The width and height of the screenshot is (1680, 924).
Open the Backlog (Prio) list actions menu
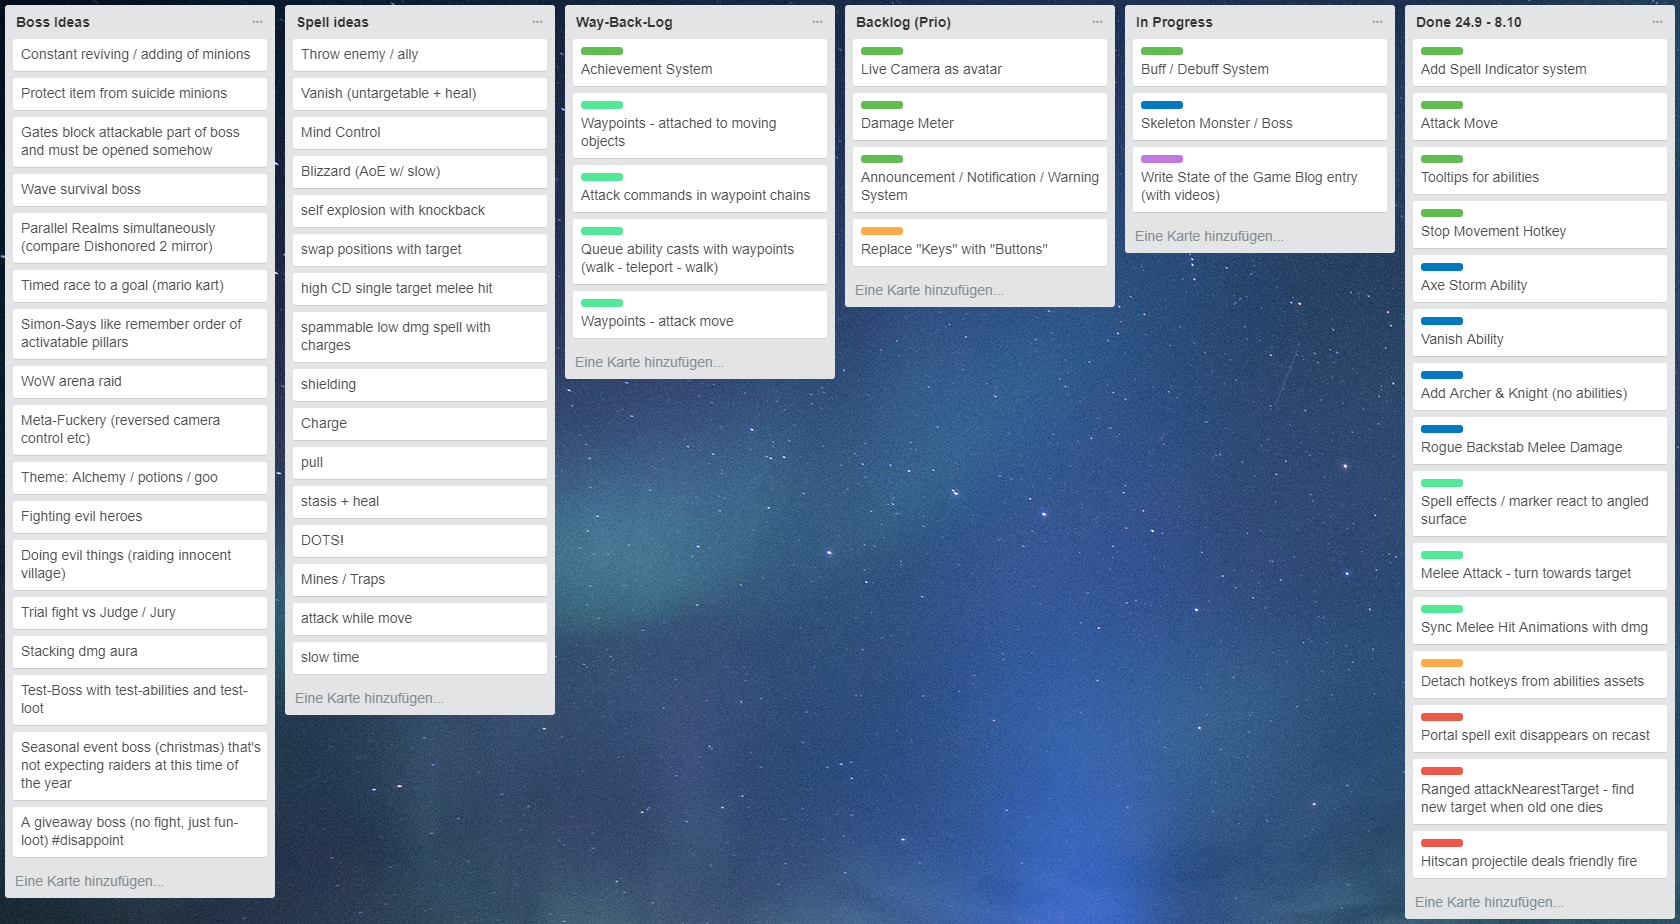[1097, 22]
